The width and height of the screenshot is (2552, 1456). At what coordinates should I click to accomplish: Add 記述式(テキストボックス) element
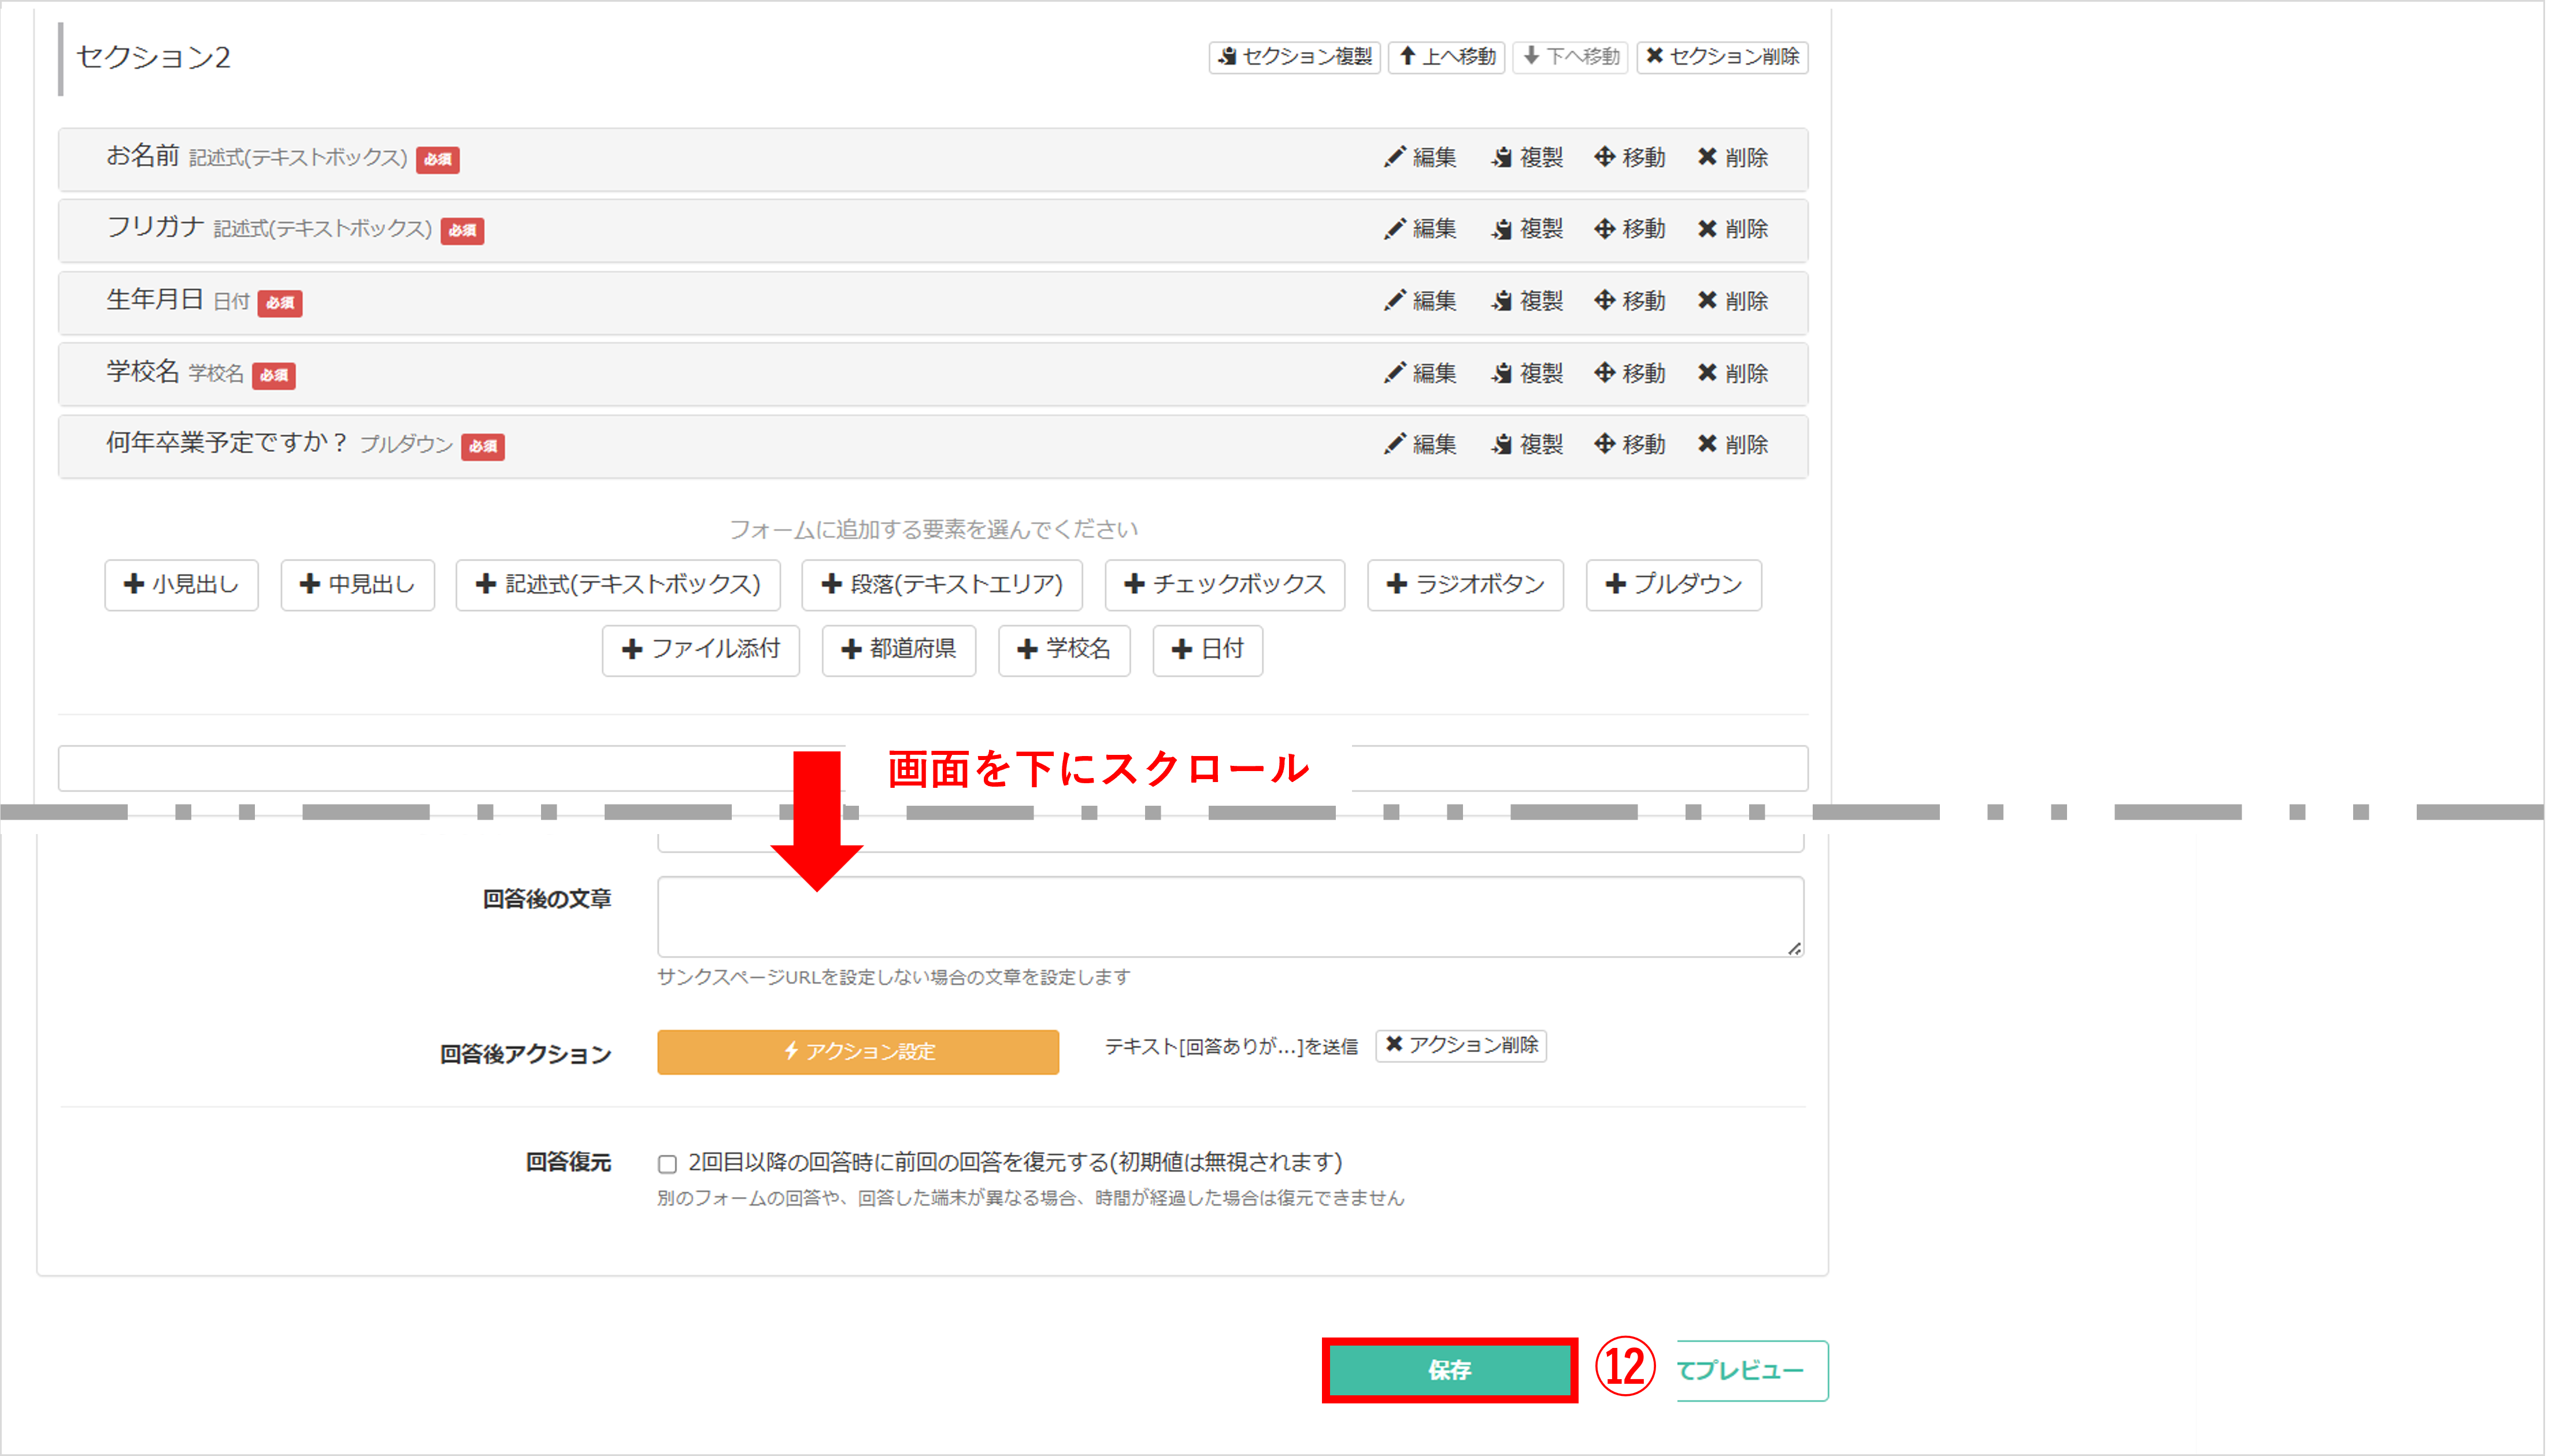pos(618,585)
